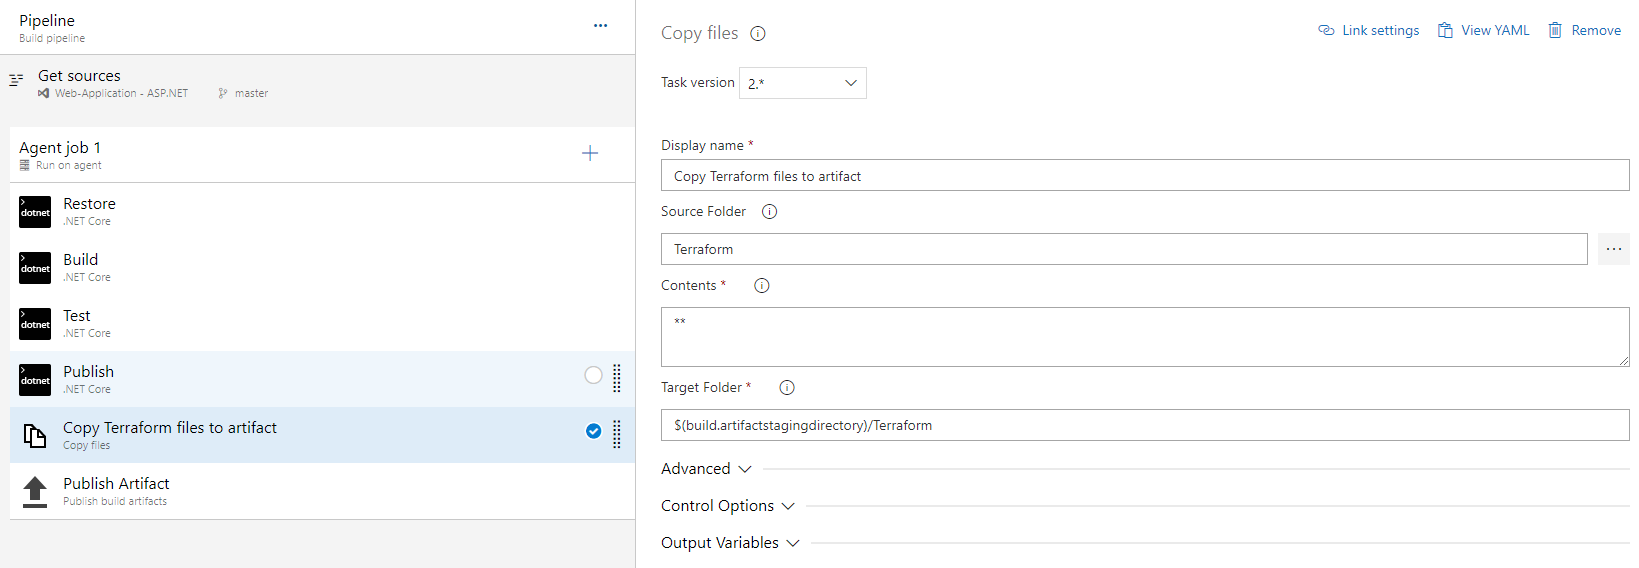
Task: Open Link settings
Action: coord(1369,31)
